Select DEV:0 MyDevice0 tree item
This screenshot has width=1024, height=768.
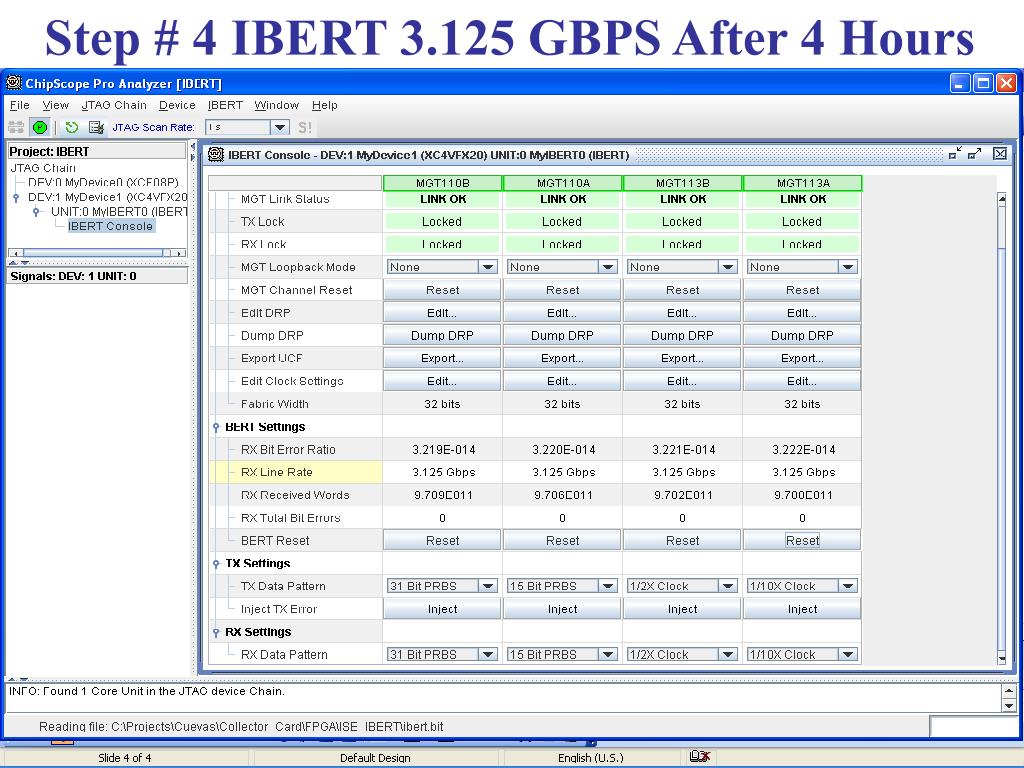coord(103,182)
